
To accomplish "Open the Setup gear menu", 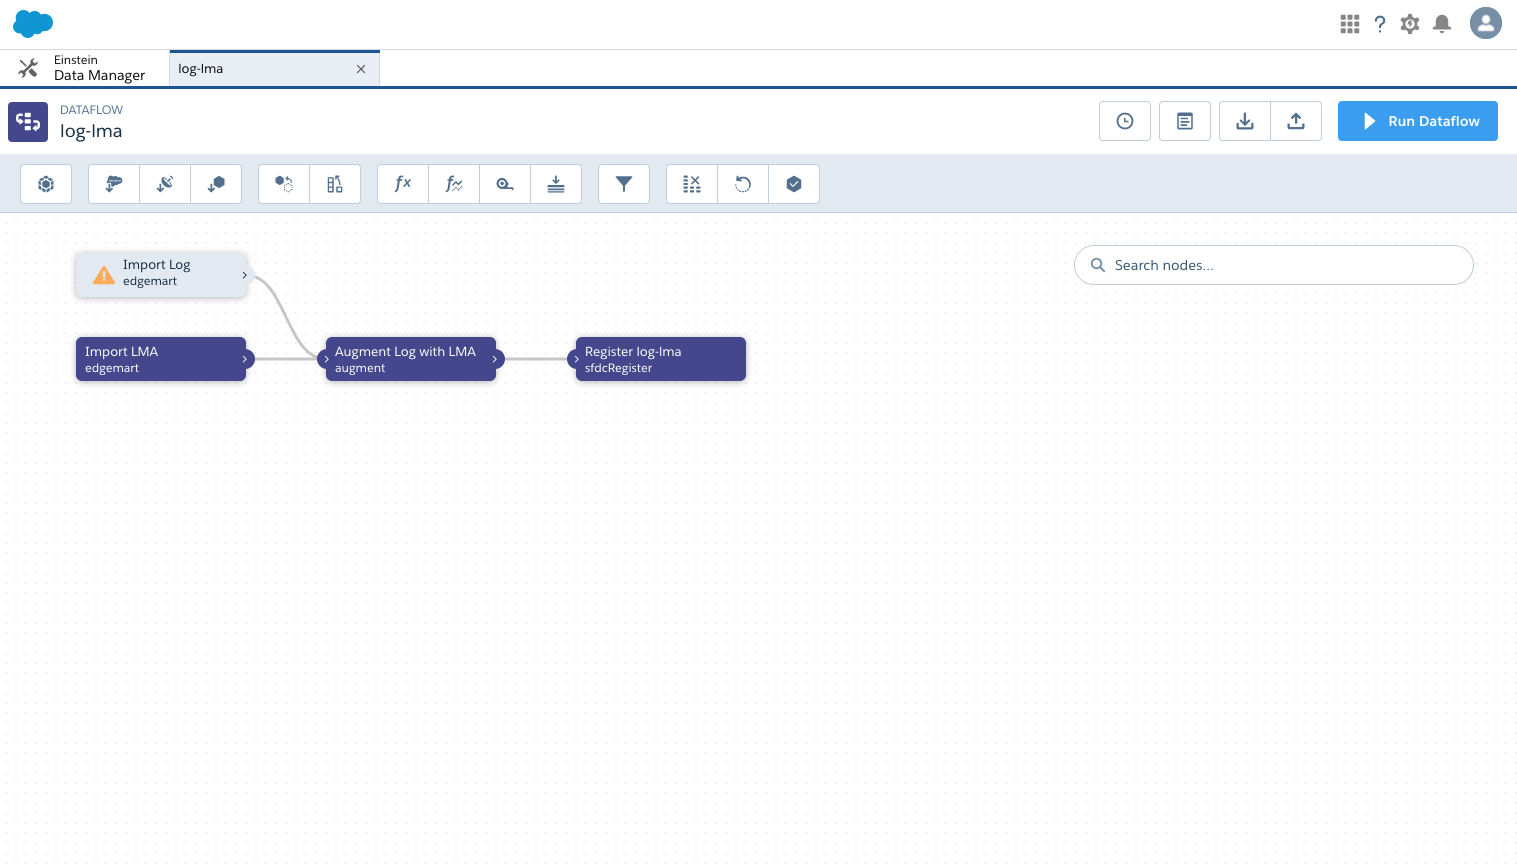I will [1410, 24].
